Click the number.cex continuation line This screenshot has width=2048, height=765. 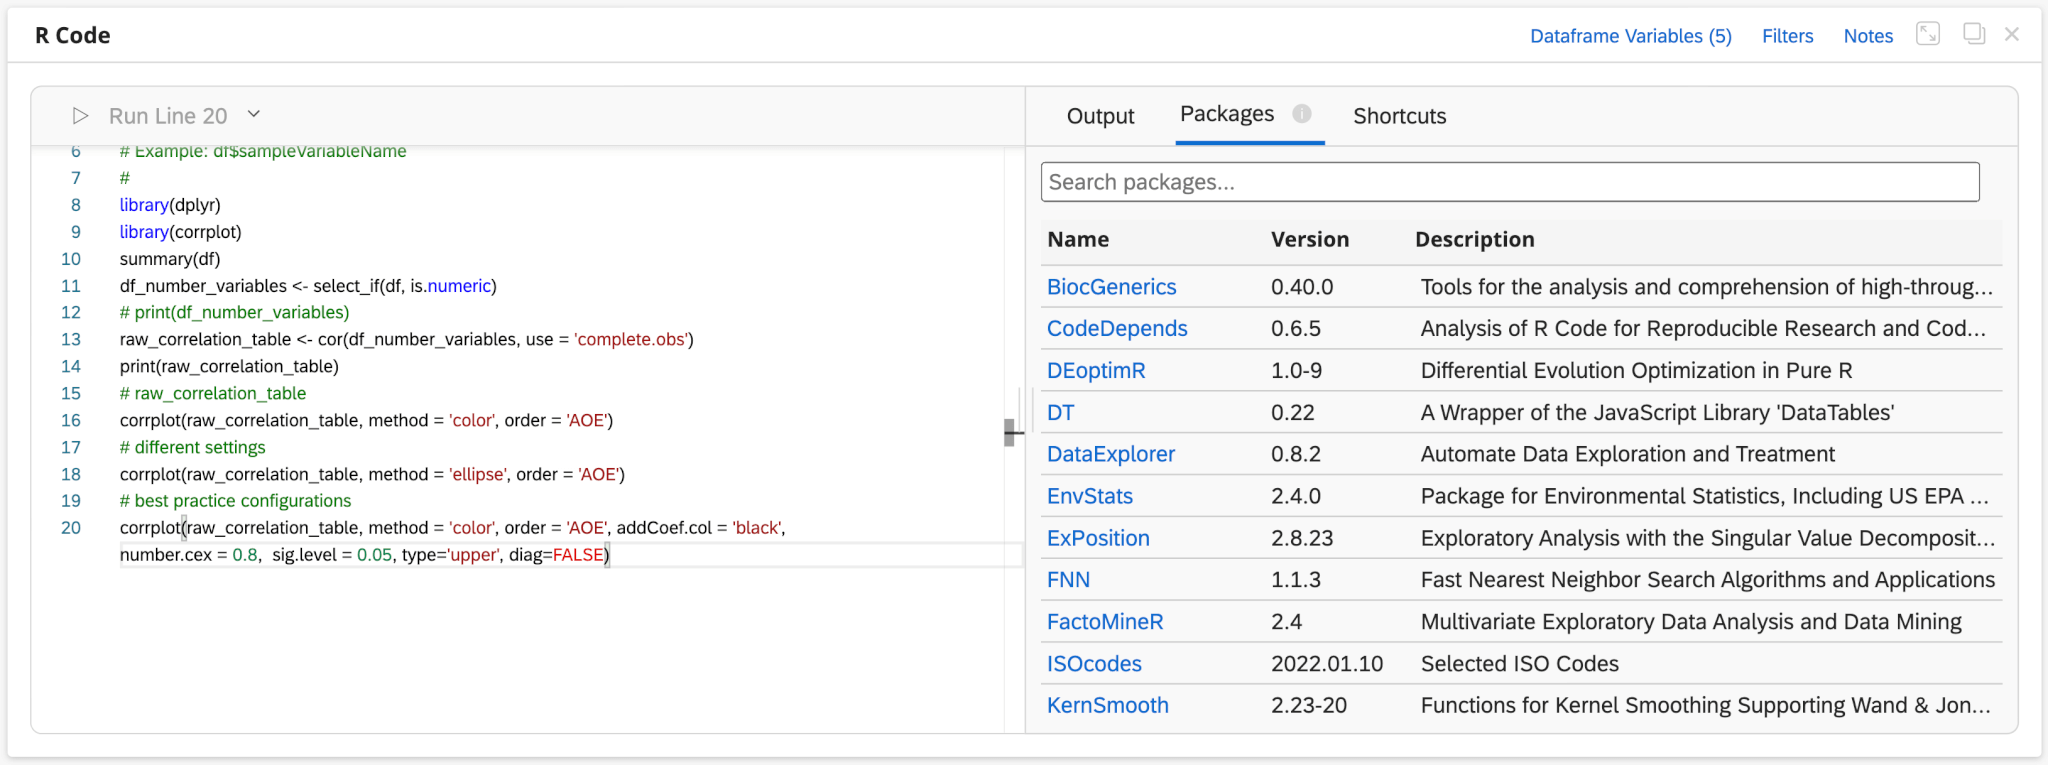(x=364, y=555)
